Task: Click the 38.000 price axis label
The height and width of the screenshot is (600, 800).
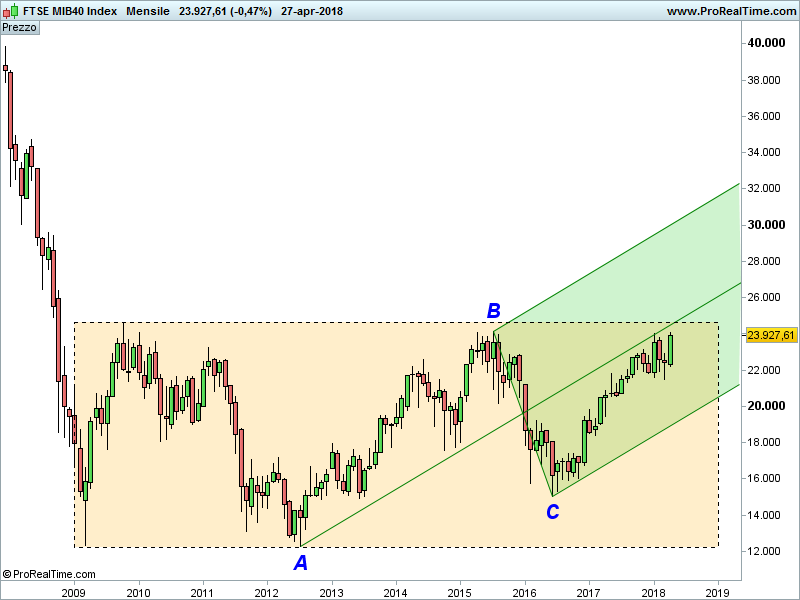Action: [x=764, y=80]
